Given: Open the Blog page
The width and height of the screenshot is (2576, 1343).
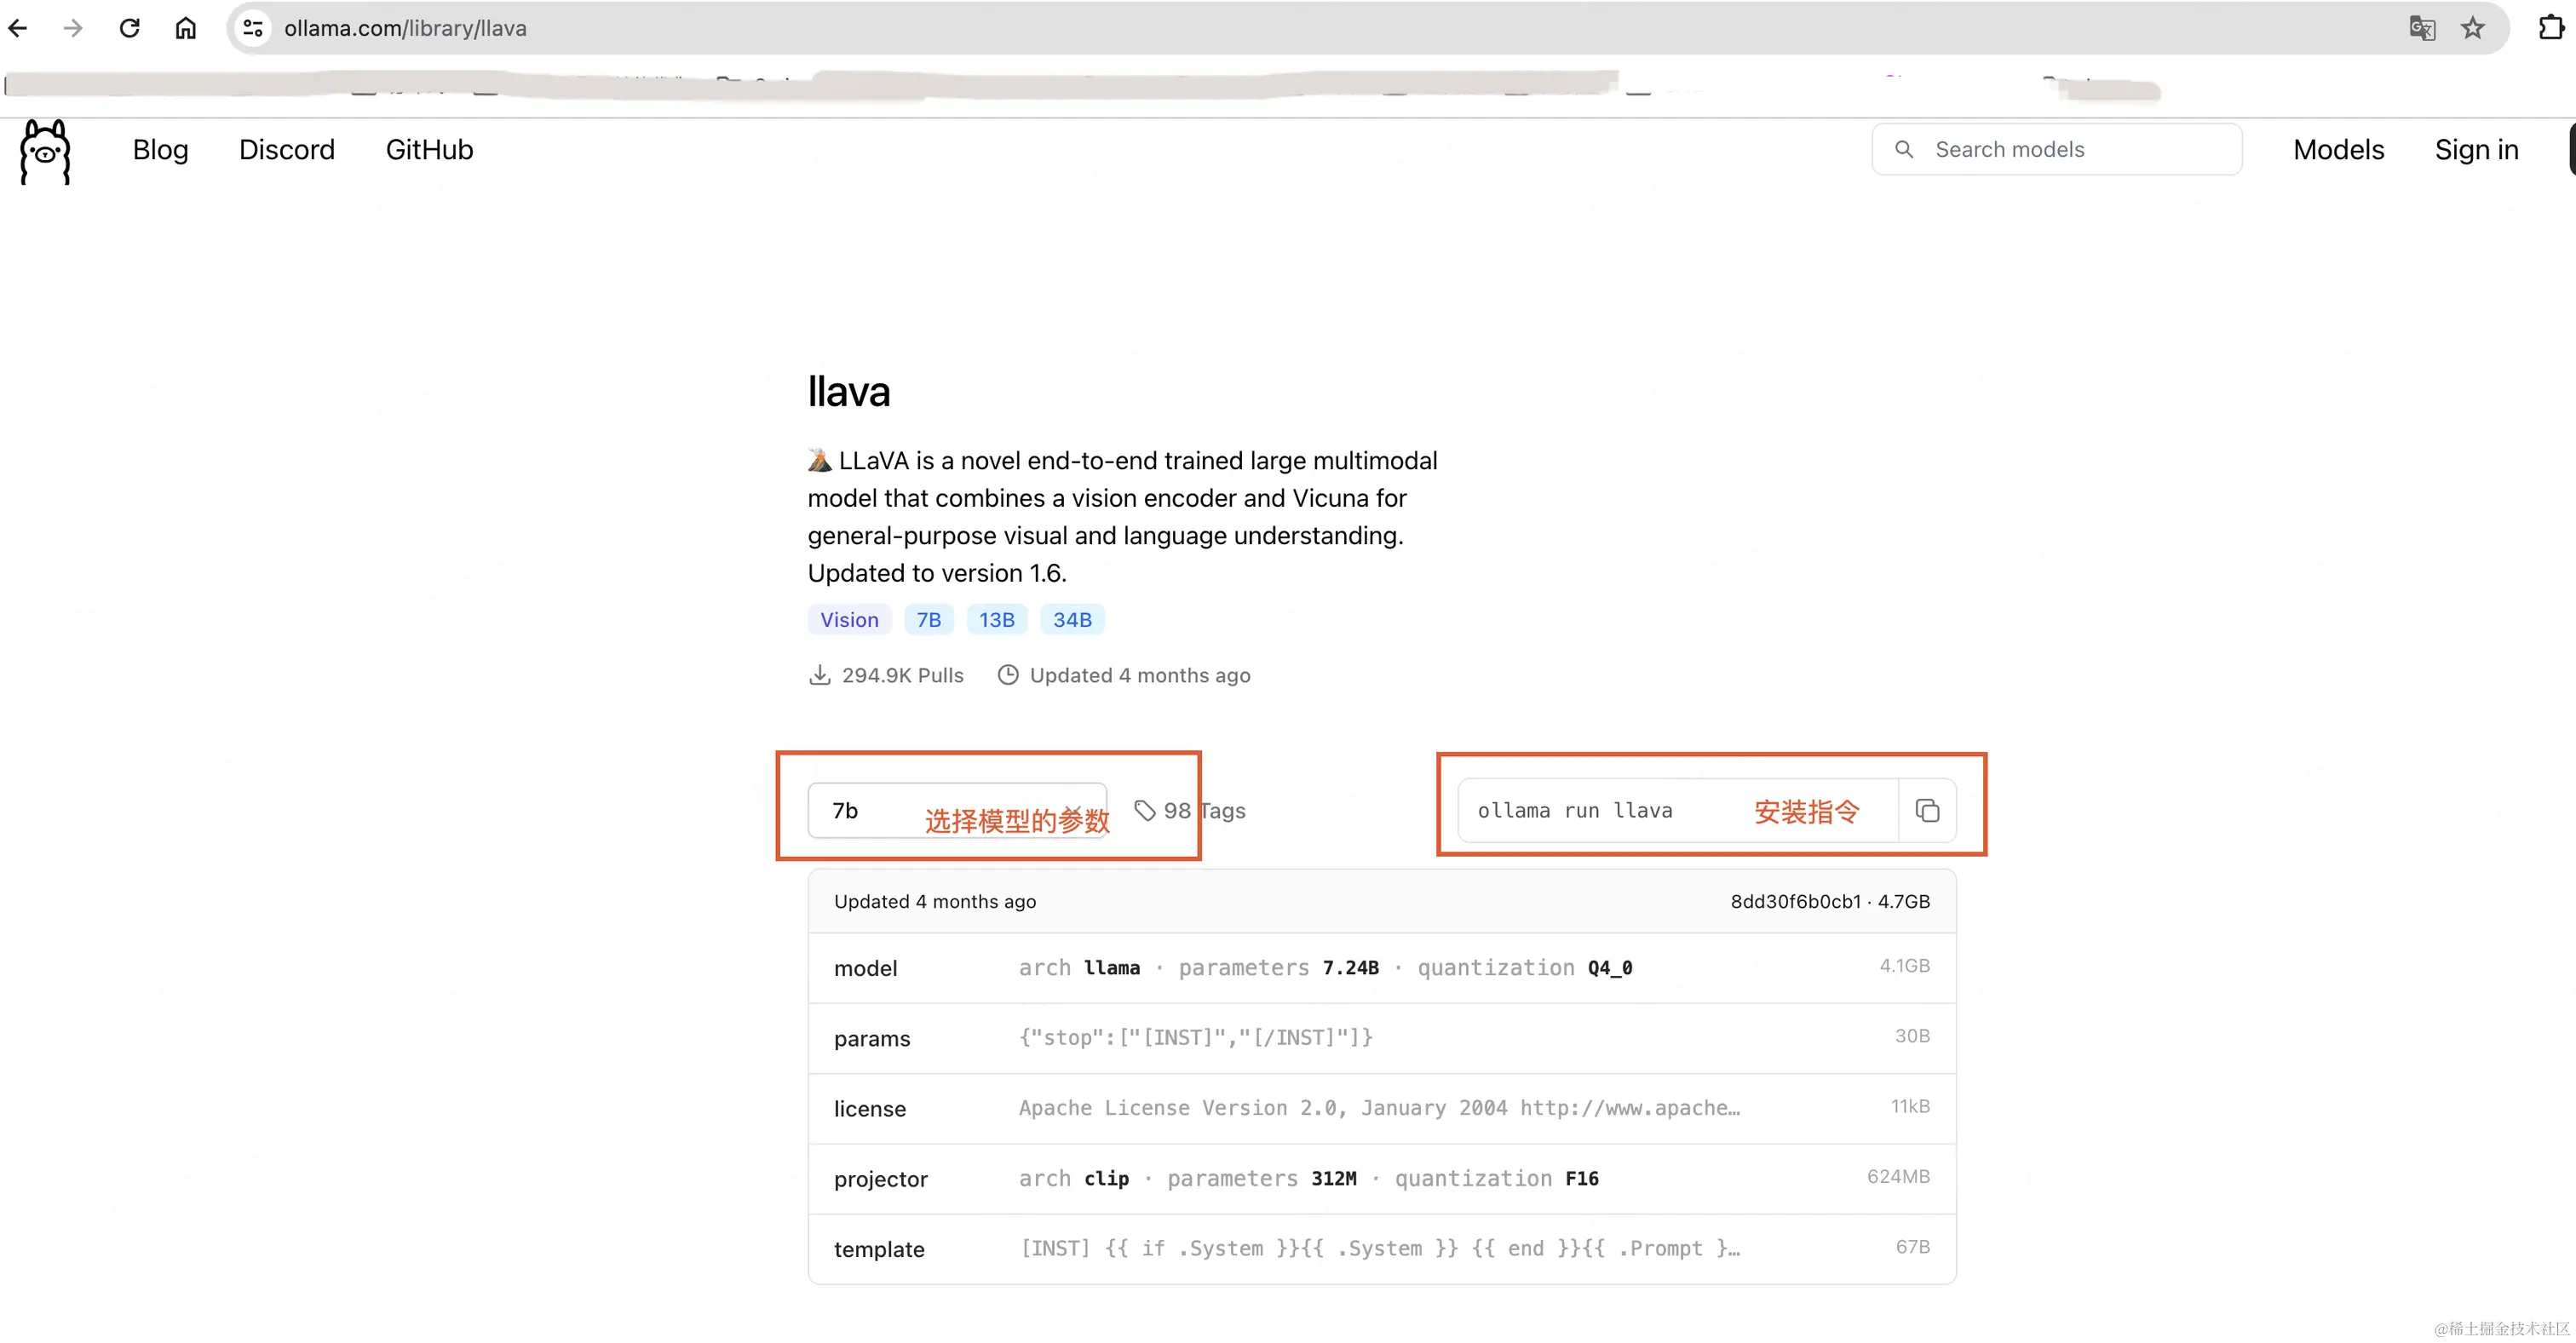Looking at the screenshot, I should (x=160, y=150).
